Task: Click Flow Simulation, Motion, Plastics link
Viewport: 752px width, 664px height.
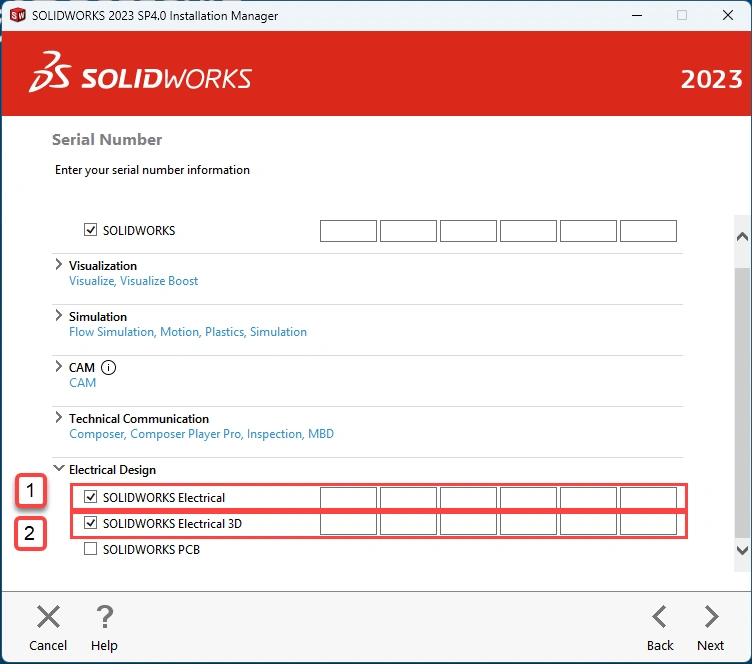Action: coord(188,332)
